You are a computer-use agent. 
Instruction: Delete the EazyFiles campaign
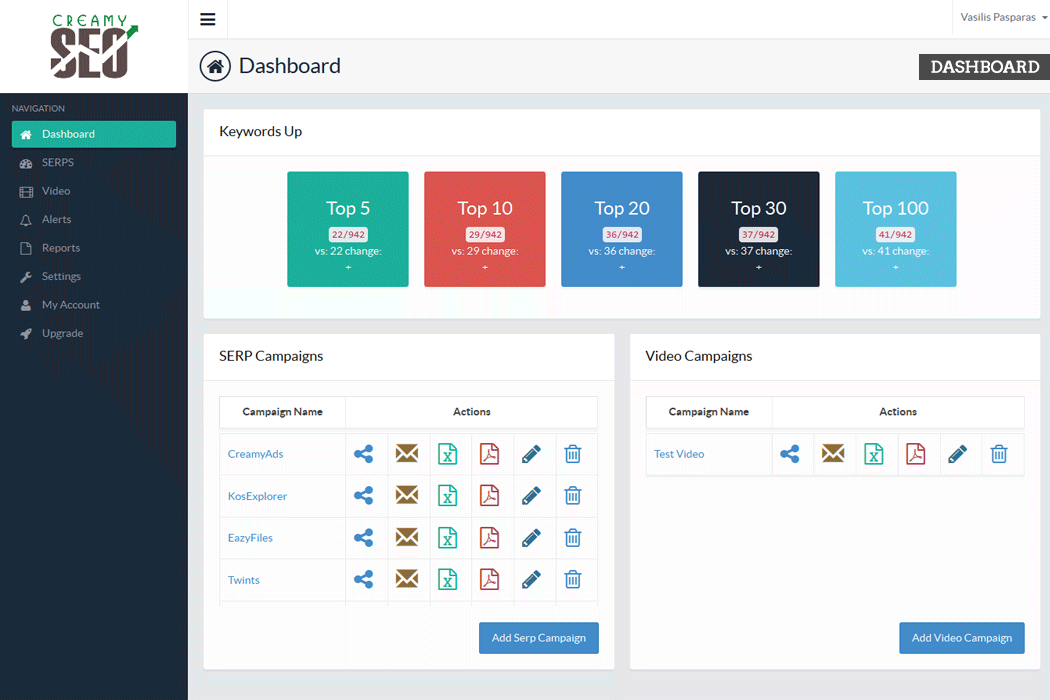click(573, 538)
